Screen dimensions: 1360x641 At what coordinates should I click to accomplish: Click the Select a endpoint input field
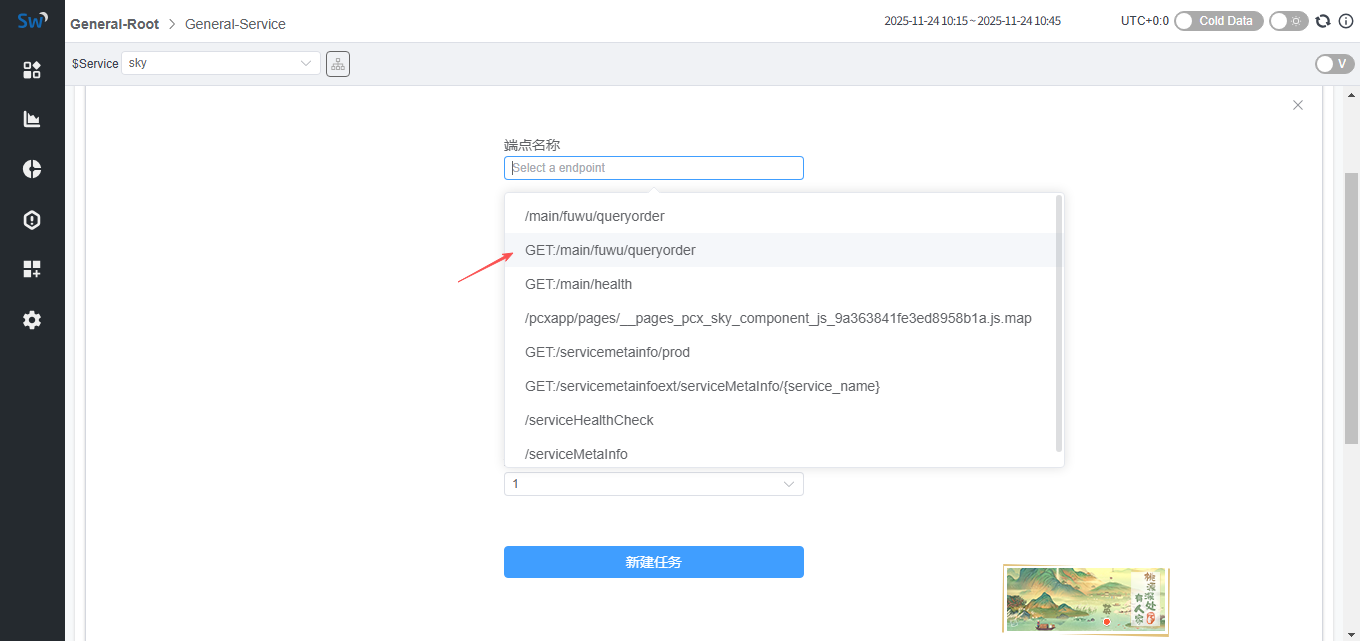point(653,168)
